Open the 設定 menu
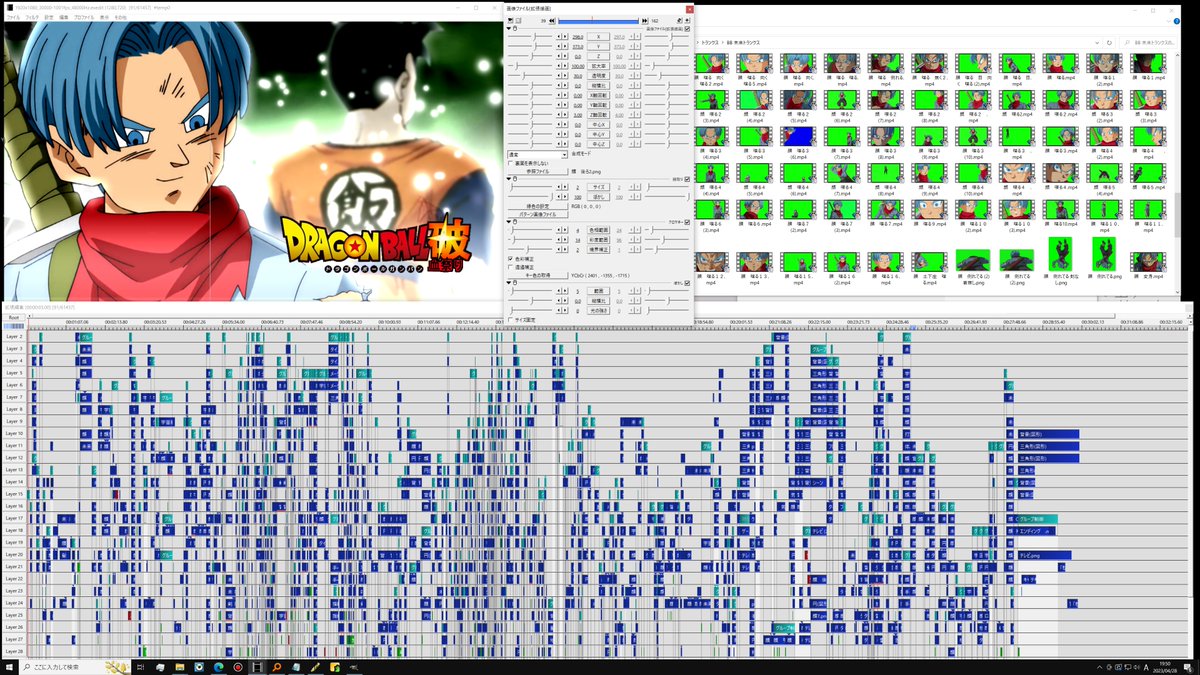Screen dimensions: 1200x675 (48, 18)
